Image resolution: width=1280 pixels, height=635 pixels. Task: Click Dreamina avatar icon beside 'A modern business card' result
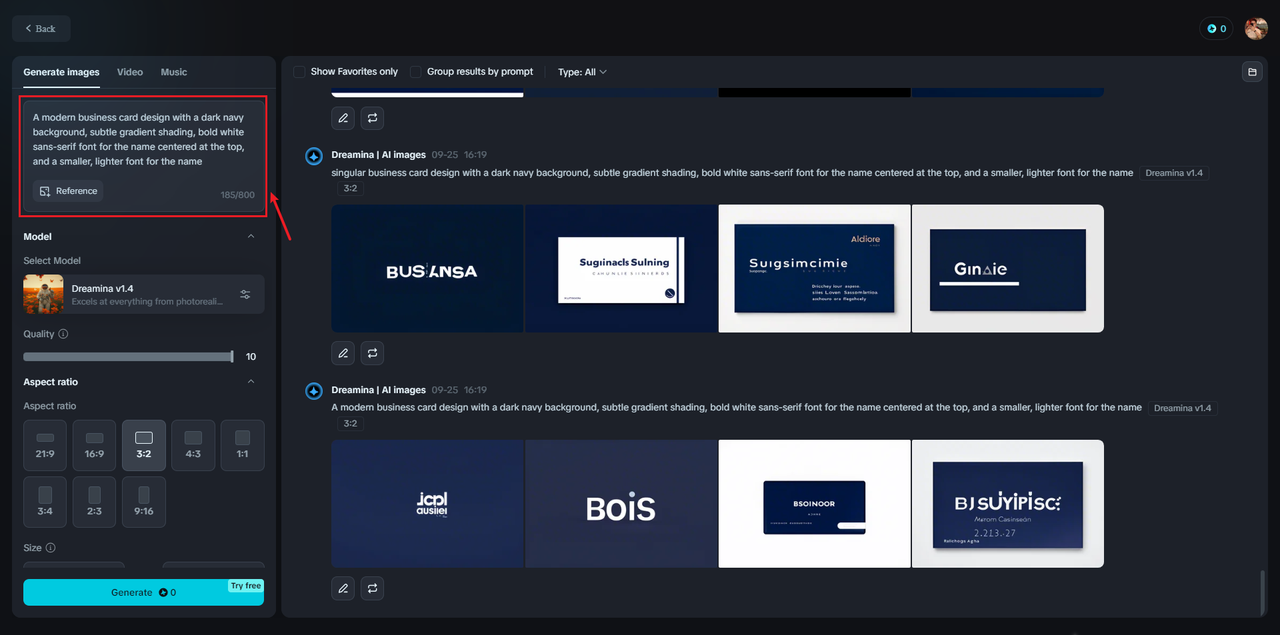313,391
